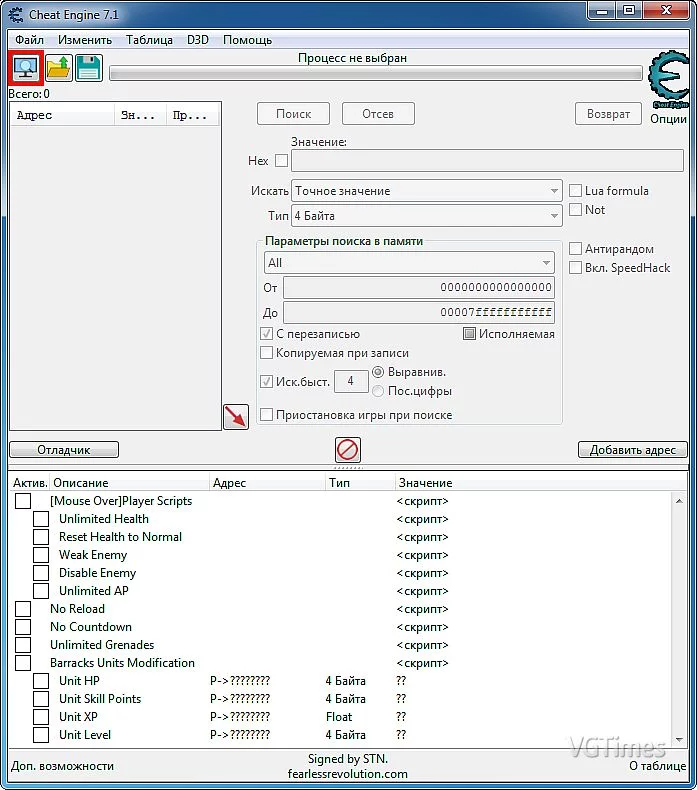Click the Поиск button
Image resolution: width=697 pixels, height=790 pixels.
pos(293,114)
